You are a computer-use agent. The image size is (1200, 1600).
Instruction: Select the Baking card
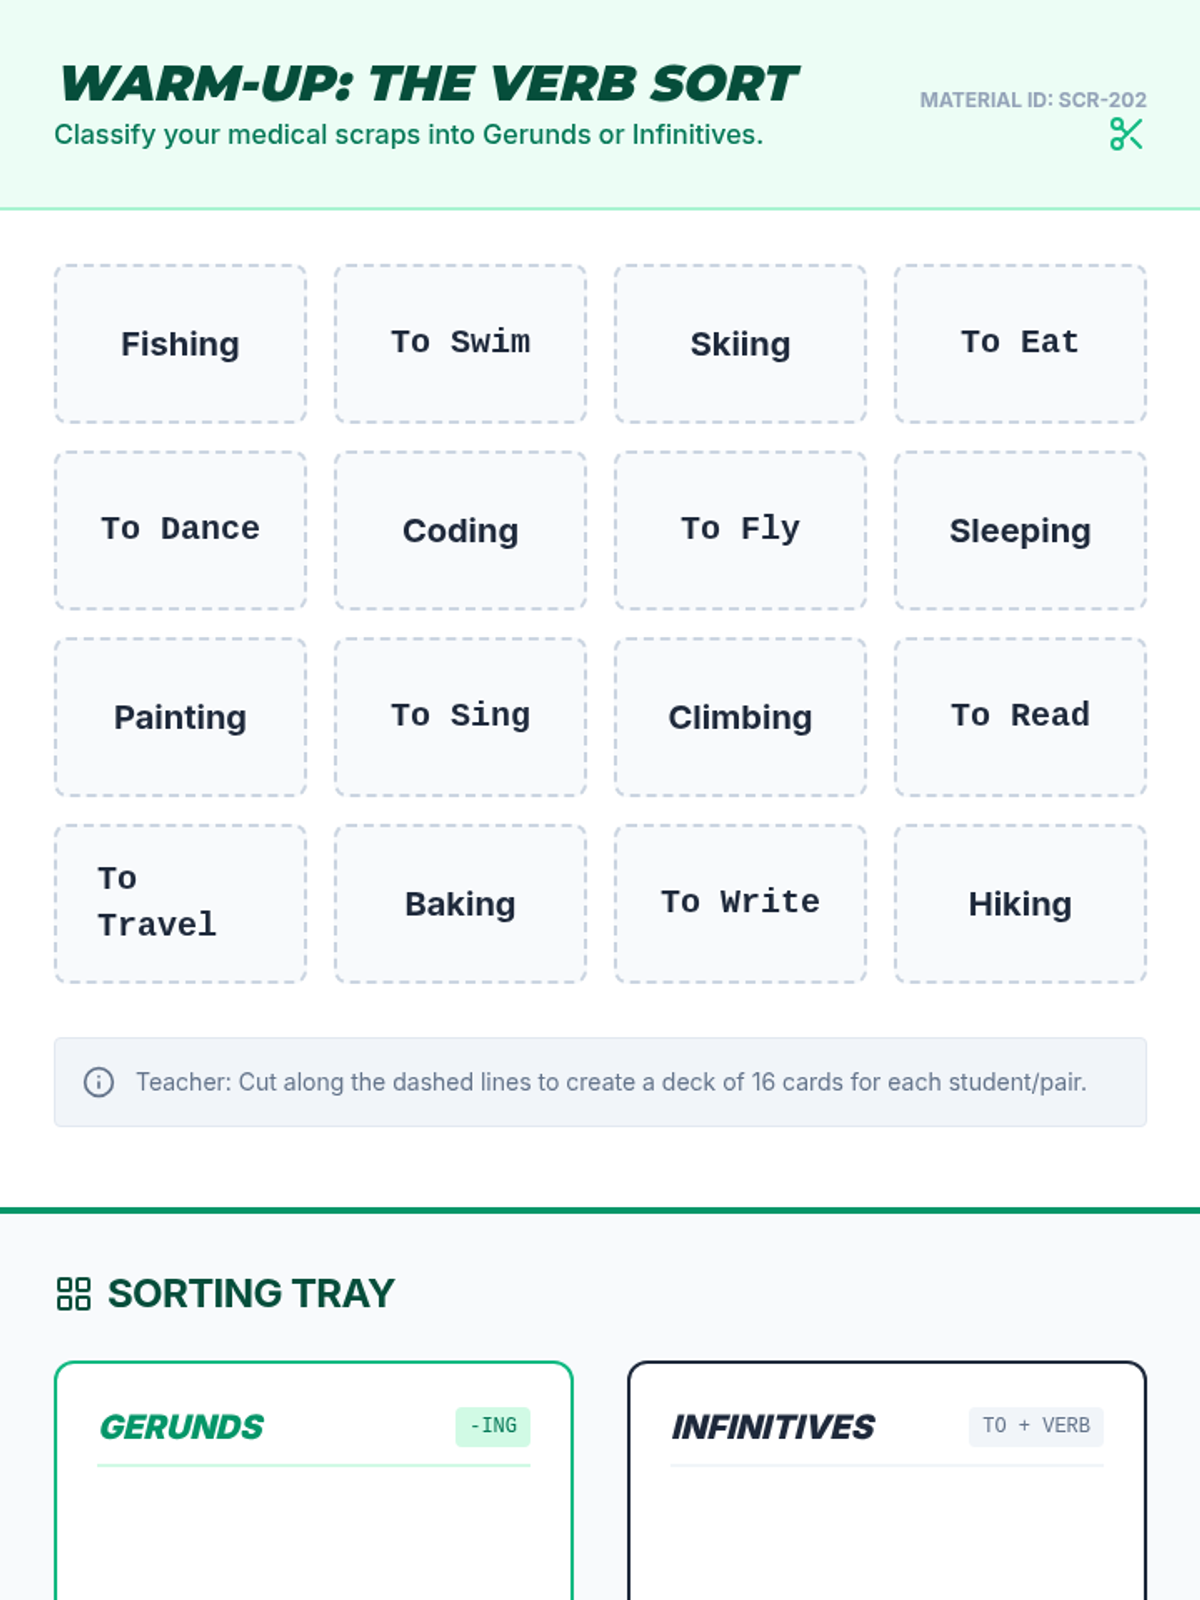pyautogui.click(x=460, y=903)
